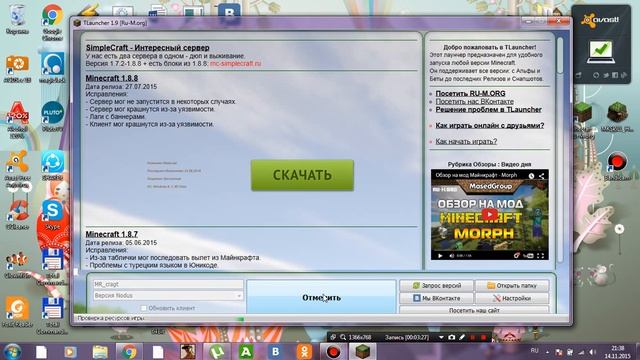Click the username field MR_cragt
640x360 pixels.
tap(168, 284)
